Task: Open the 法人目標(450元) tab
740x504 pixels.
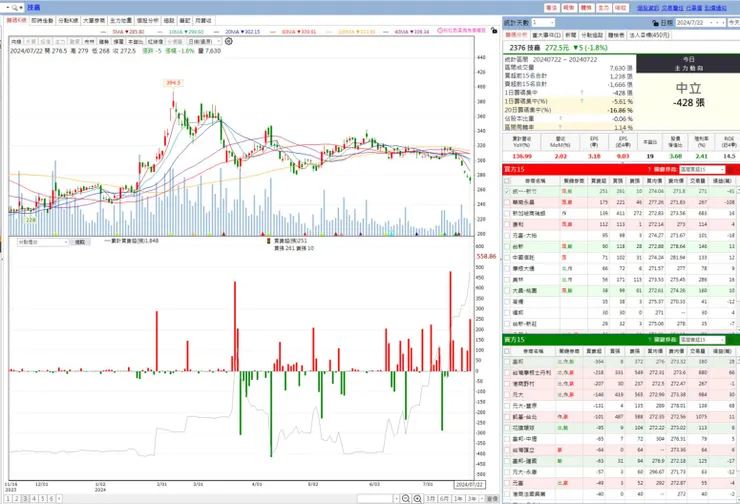Action: click(x=649, y=35)
